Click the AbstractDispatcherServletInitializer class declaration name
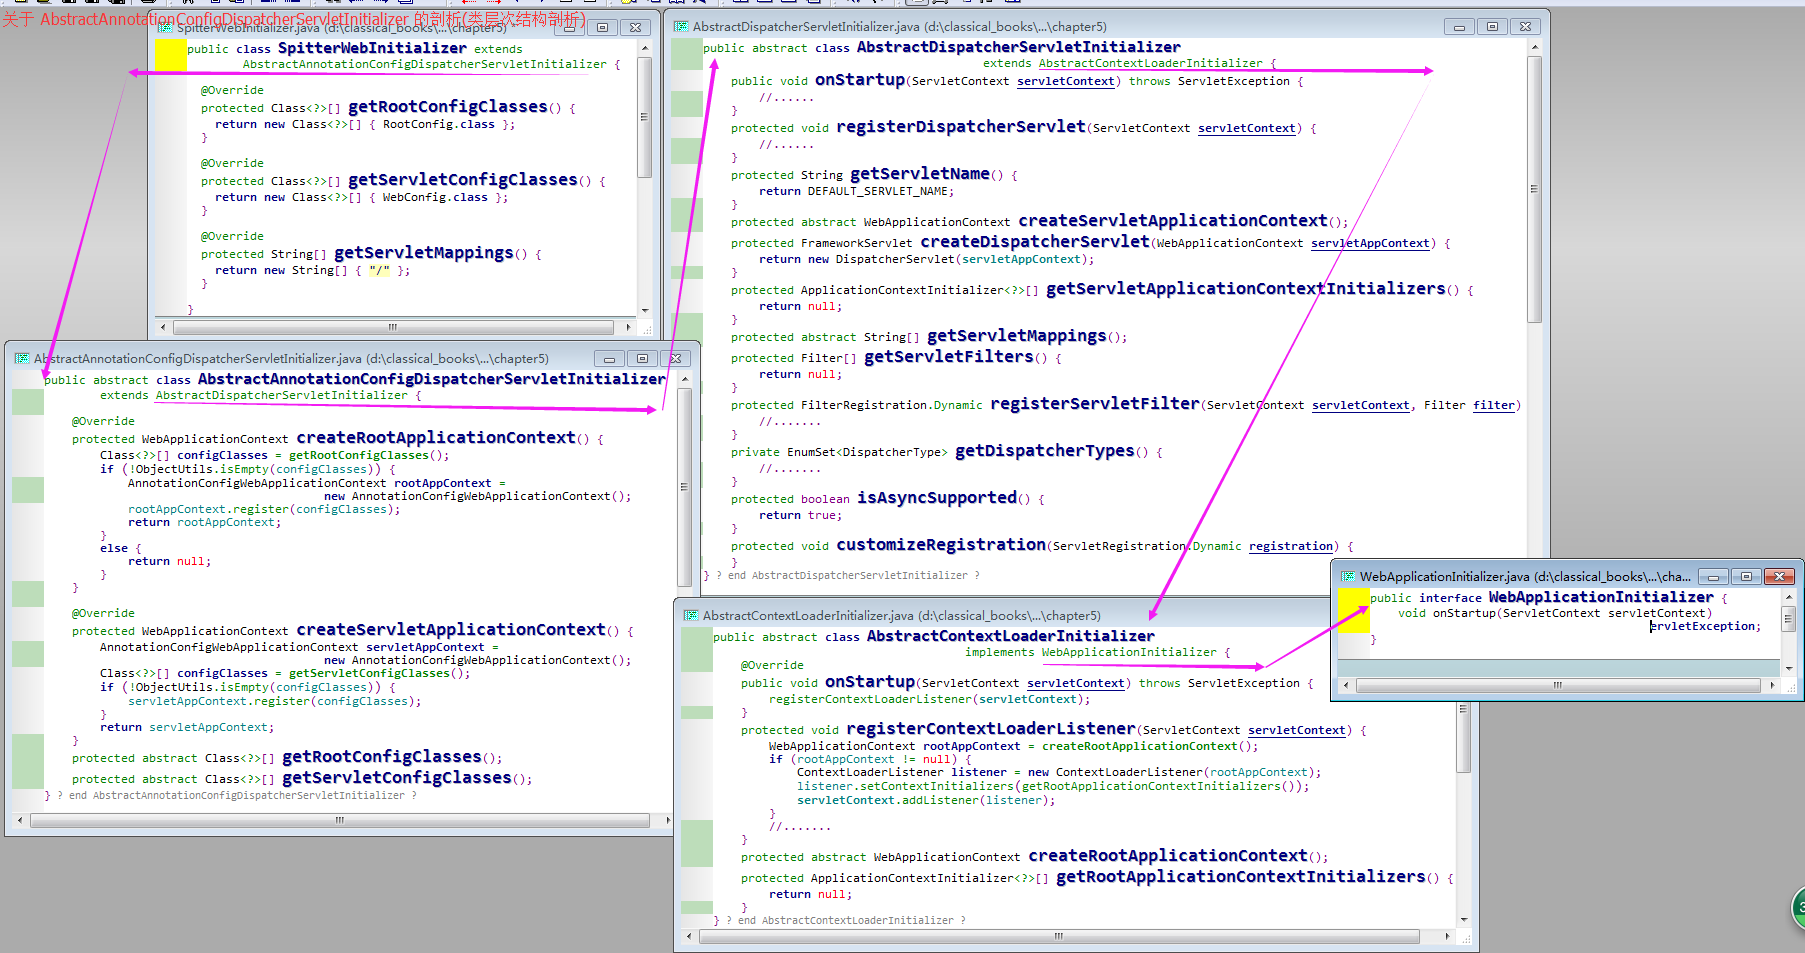The height and width of the screenshot is (953, 1805). (1019, 47)
